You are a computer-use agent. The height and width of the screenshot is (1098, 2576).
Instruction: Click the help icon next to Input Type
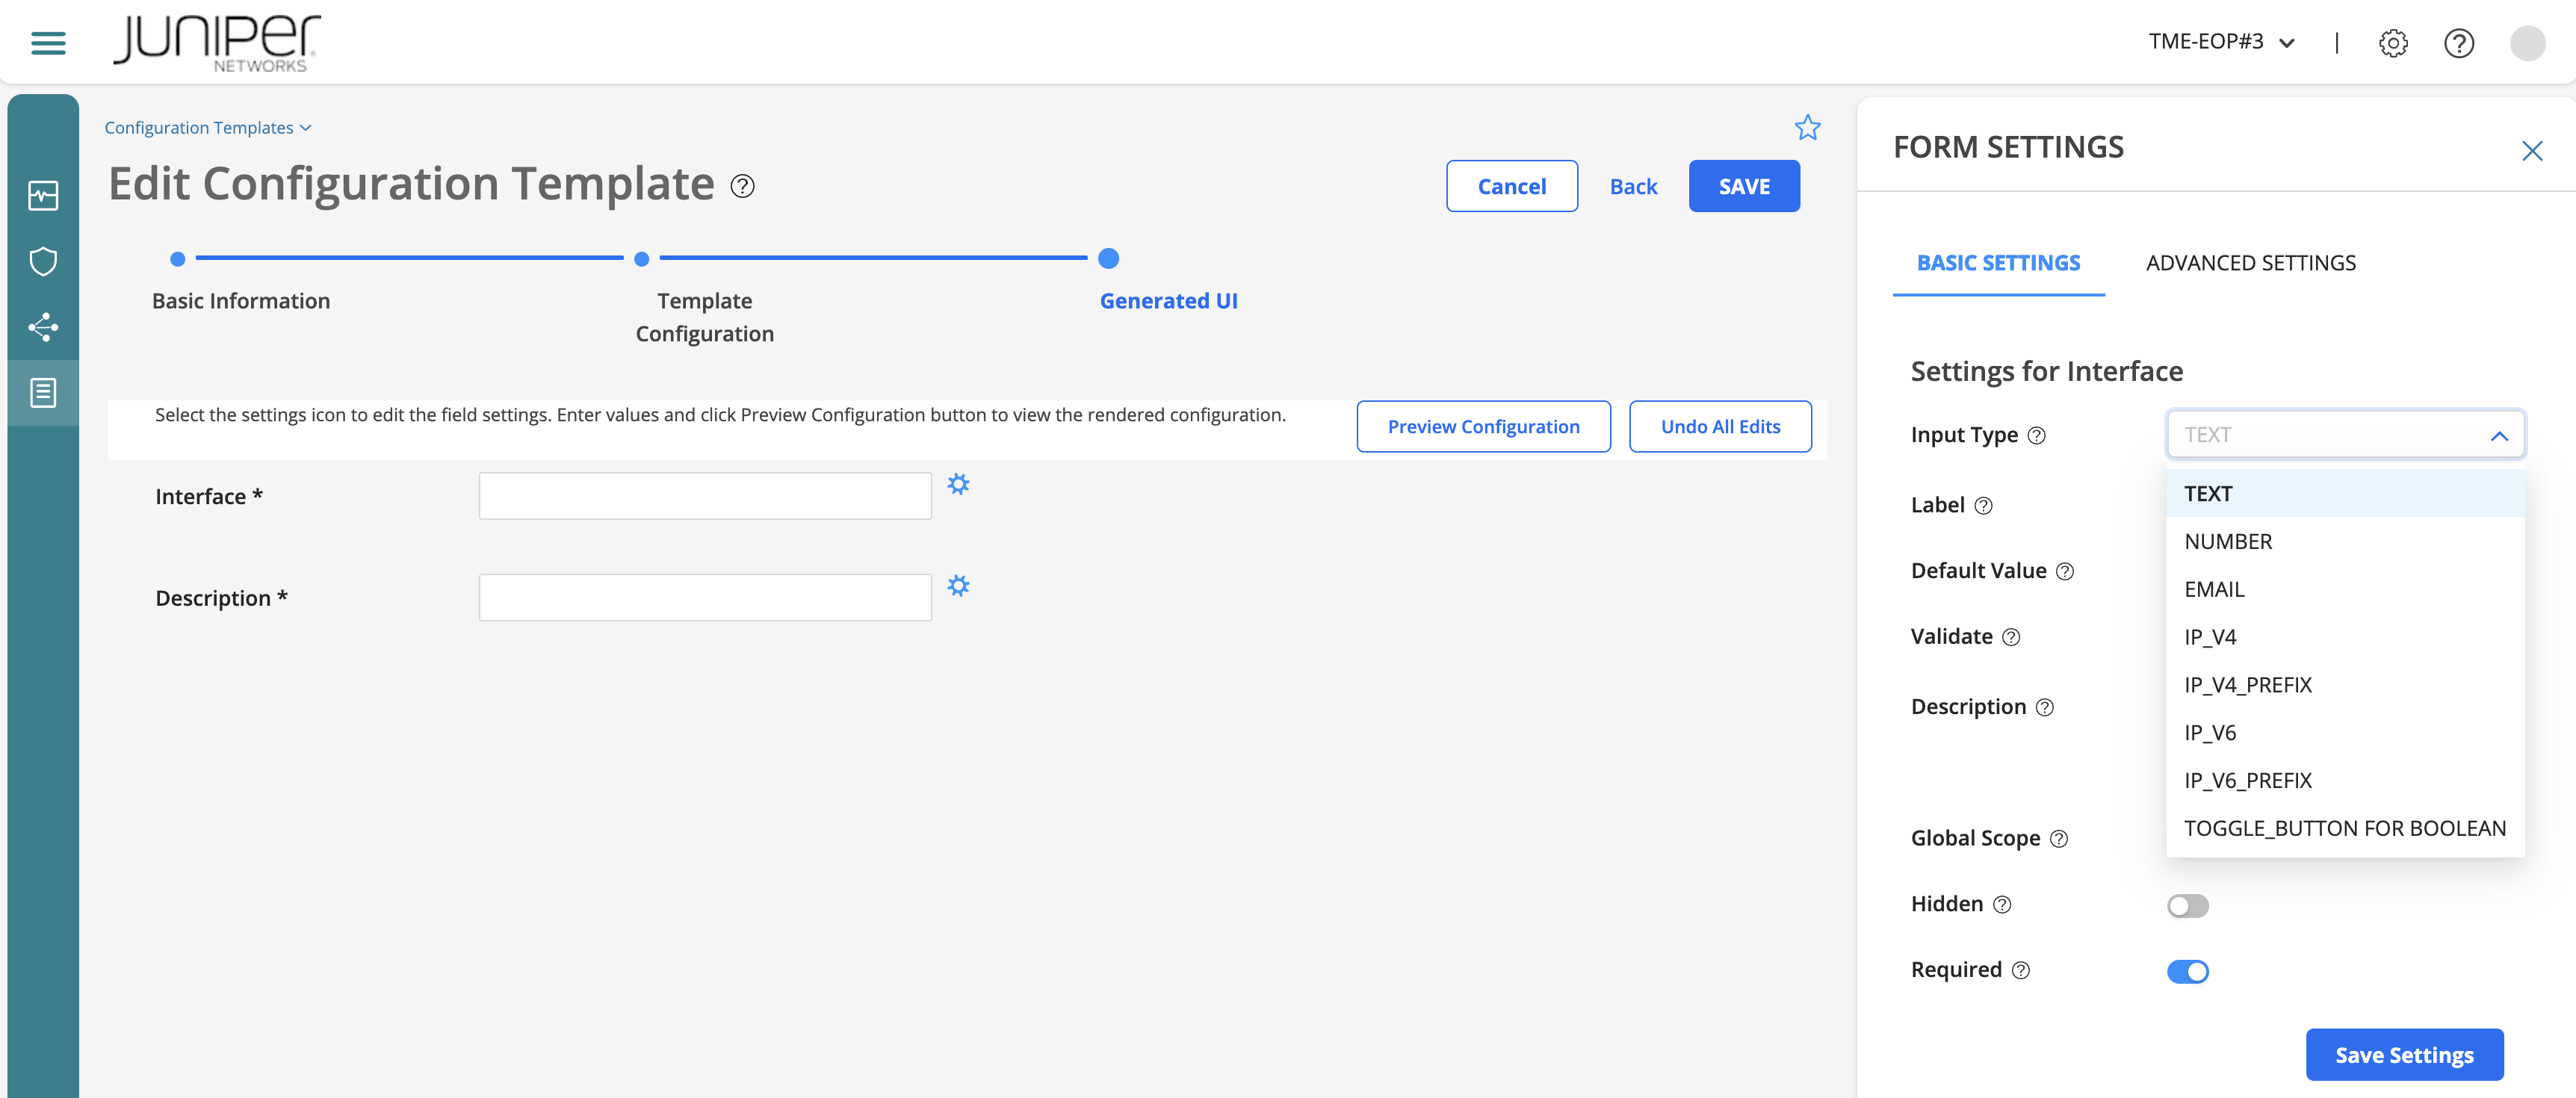2037,435
